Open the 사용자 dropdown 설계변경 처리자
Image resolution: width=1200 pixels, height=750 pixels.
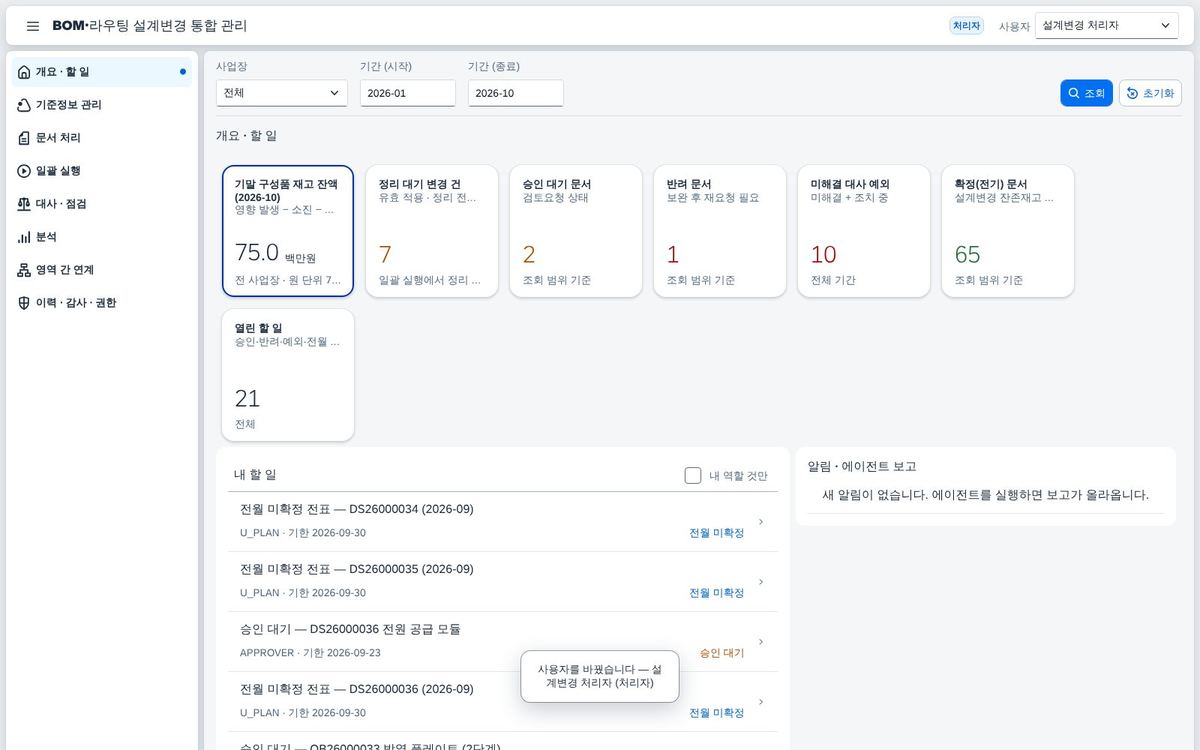point(1107,26)
